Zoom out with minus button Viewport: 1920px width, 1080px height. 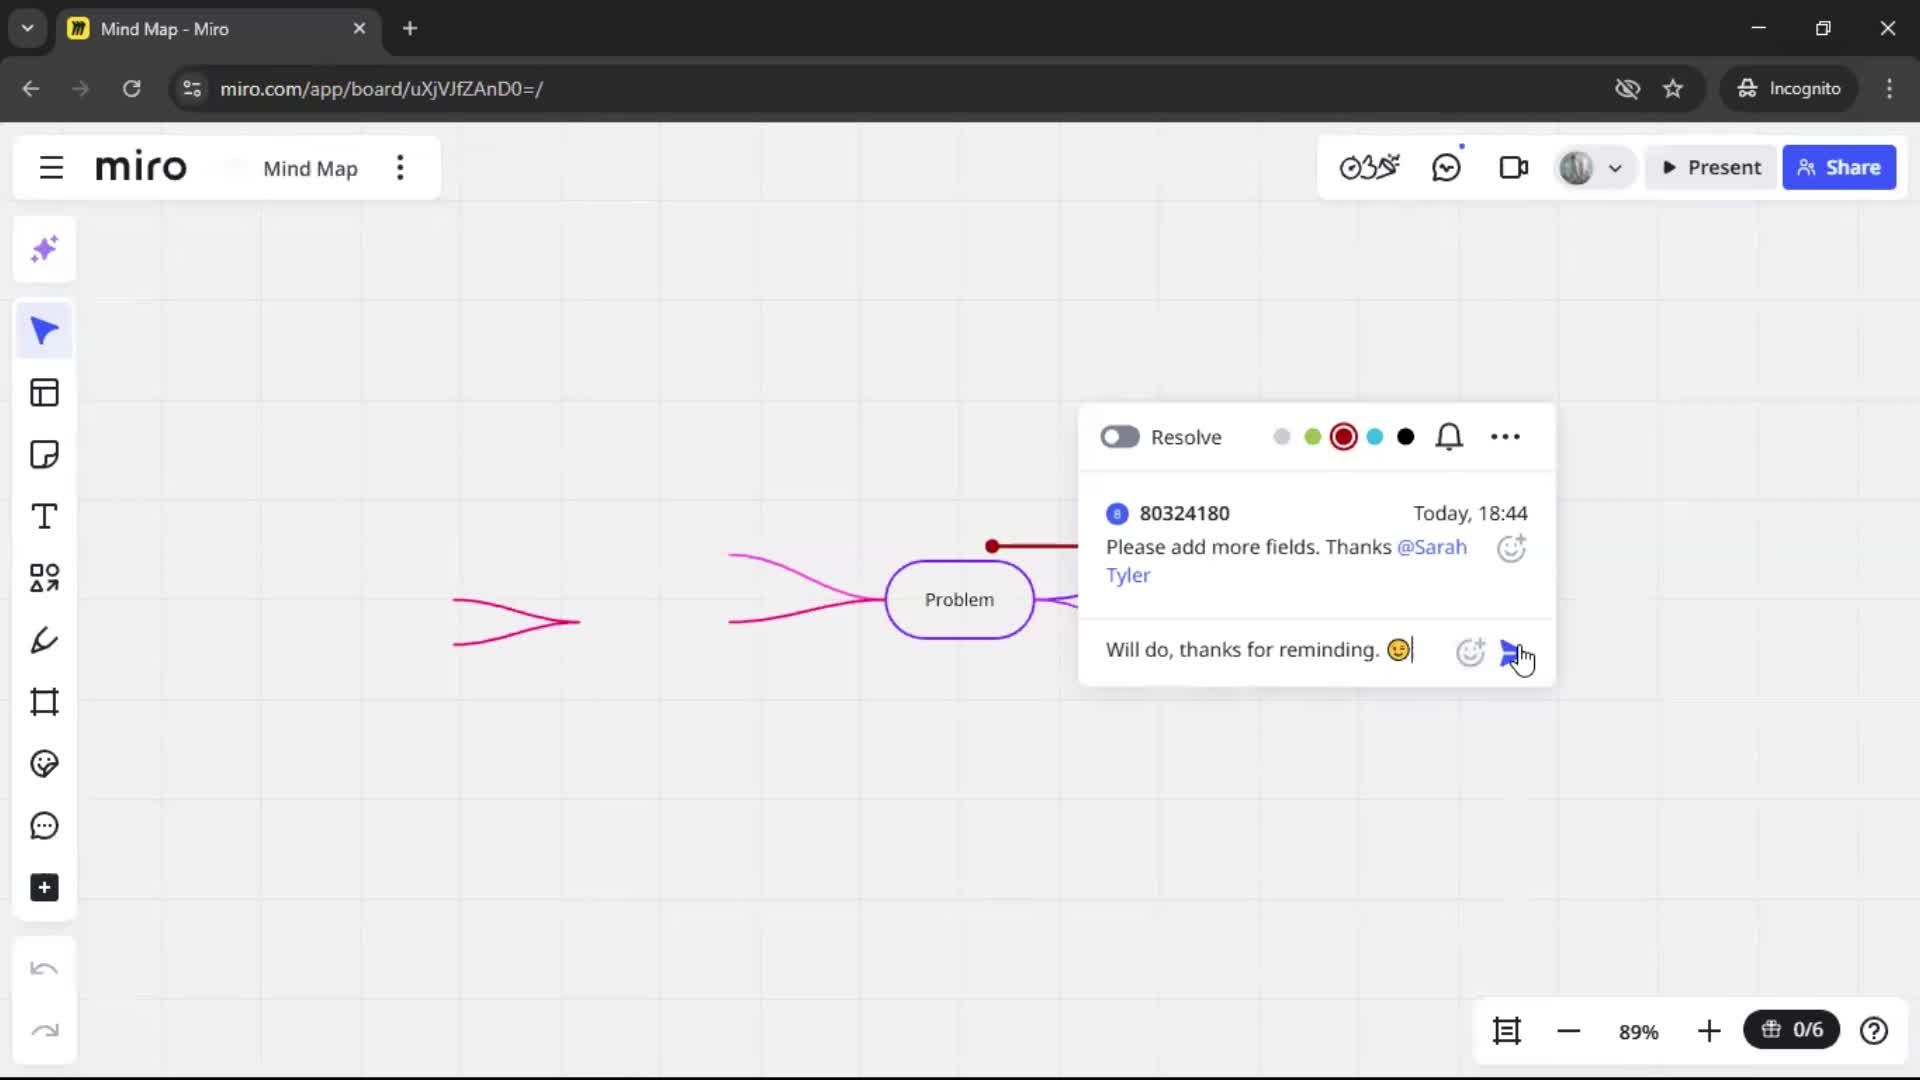point(1568,1031)
